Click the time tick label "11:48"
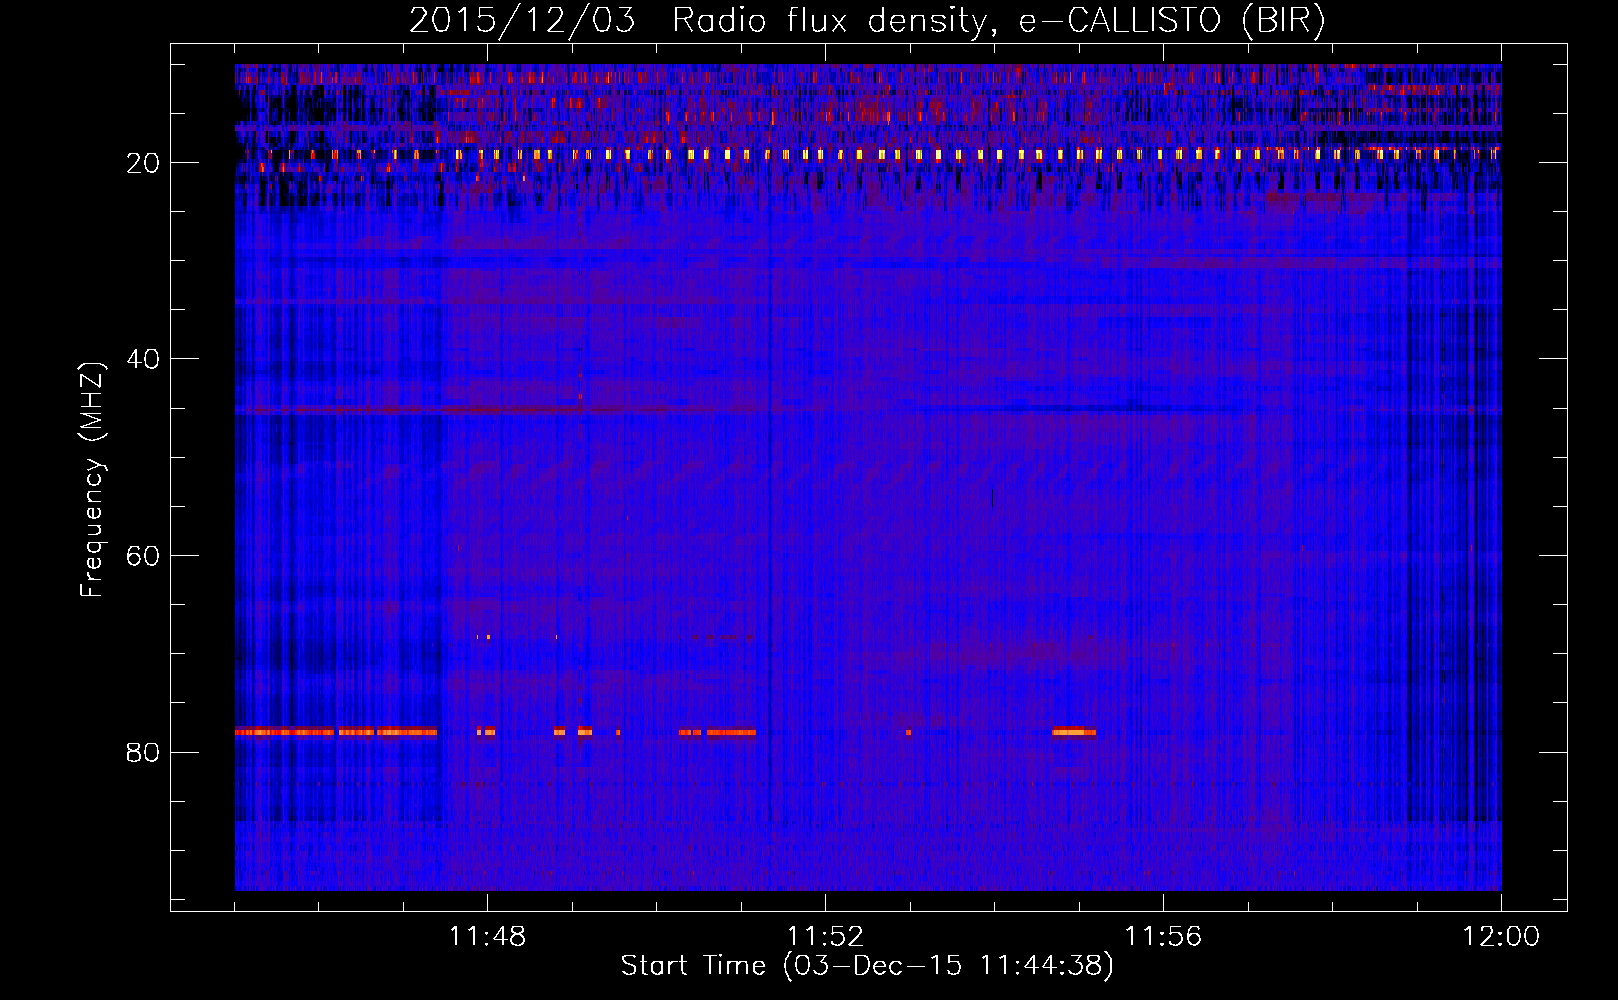The image size is (1618, 1000). 487,937
